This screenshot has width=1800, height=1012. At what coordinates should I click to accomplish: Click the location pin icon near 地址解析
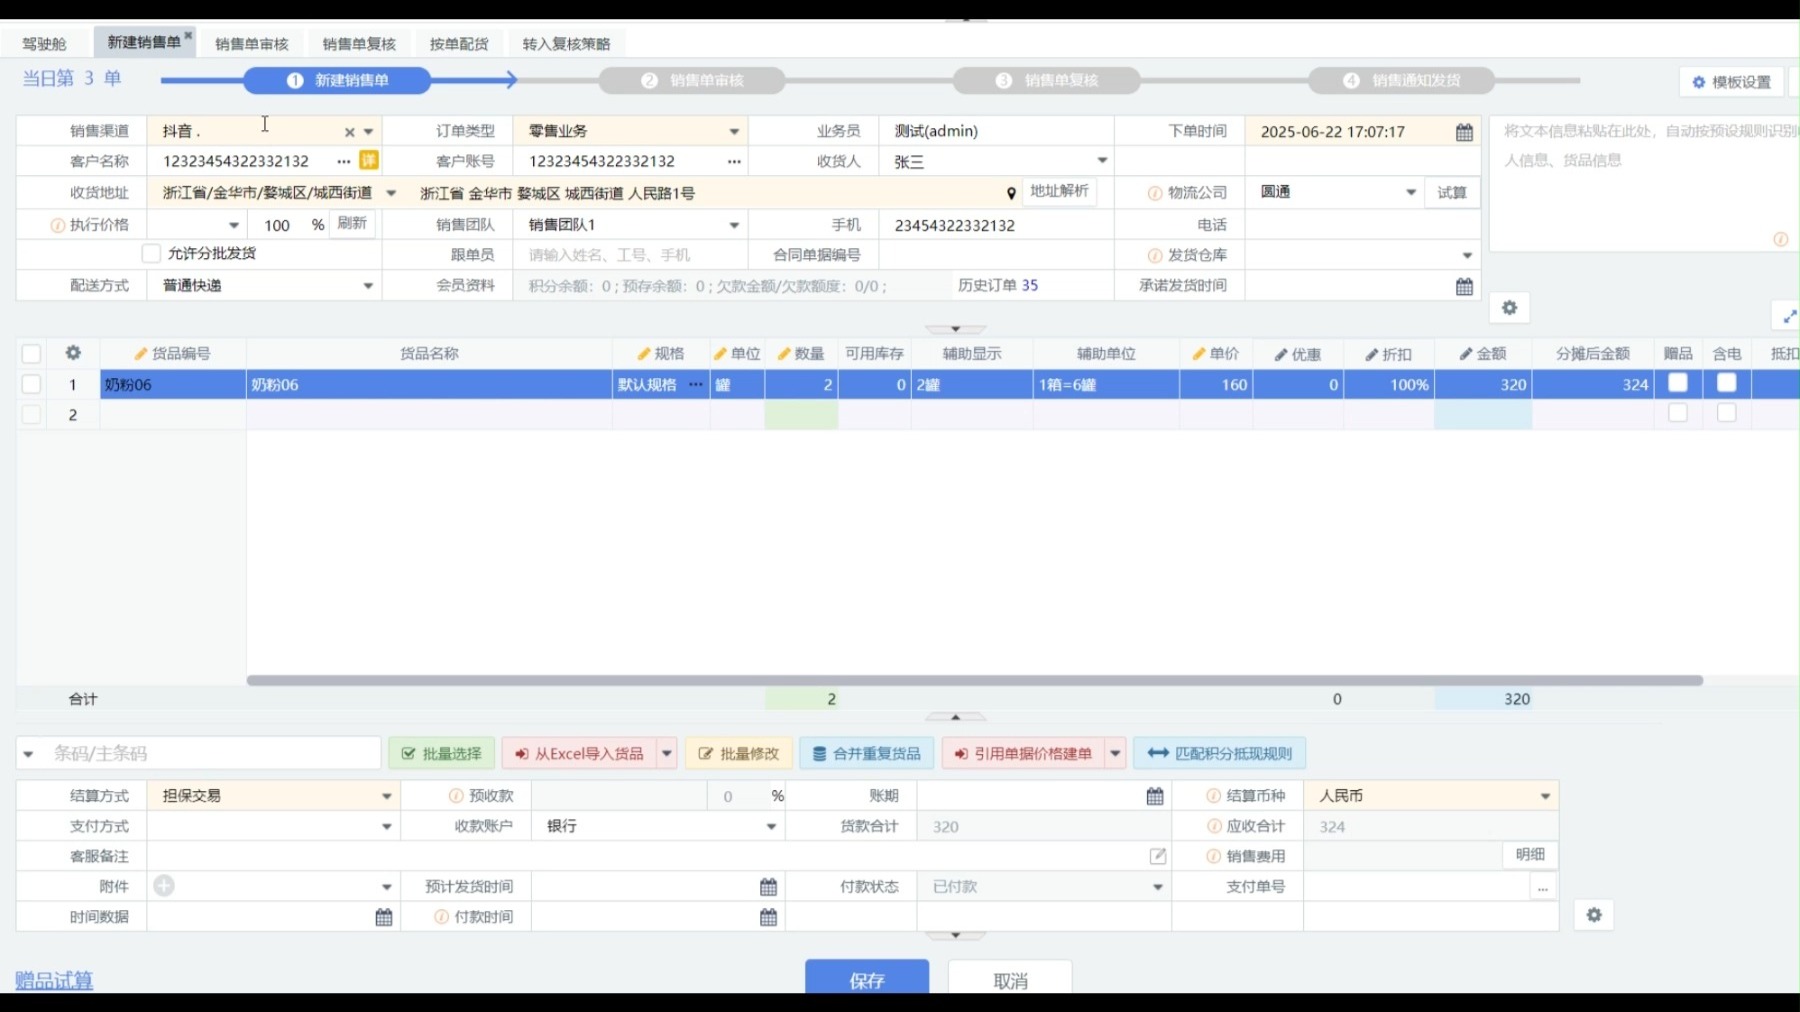click(1011, 193)
